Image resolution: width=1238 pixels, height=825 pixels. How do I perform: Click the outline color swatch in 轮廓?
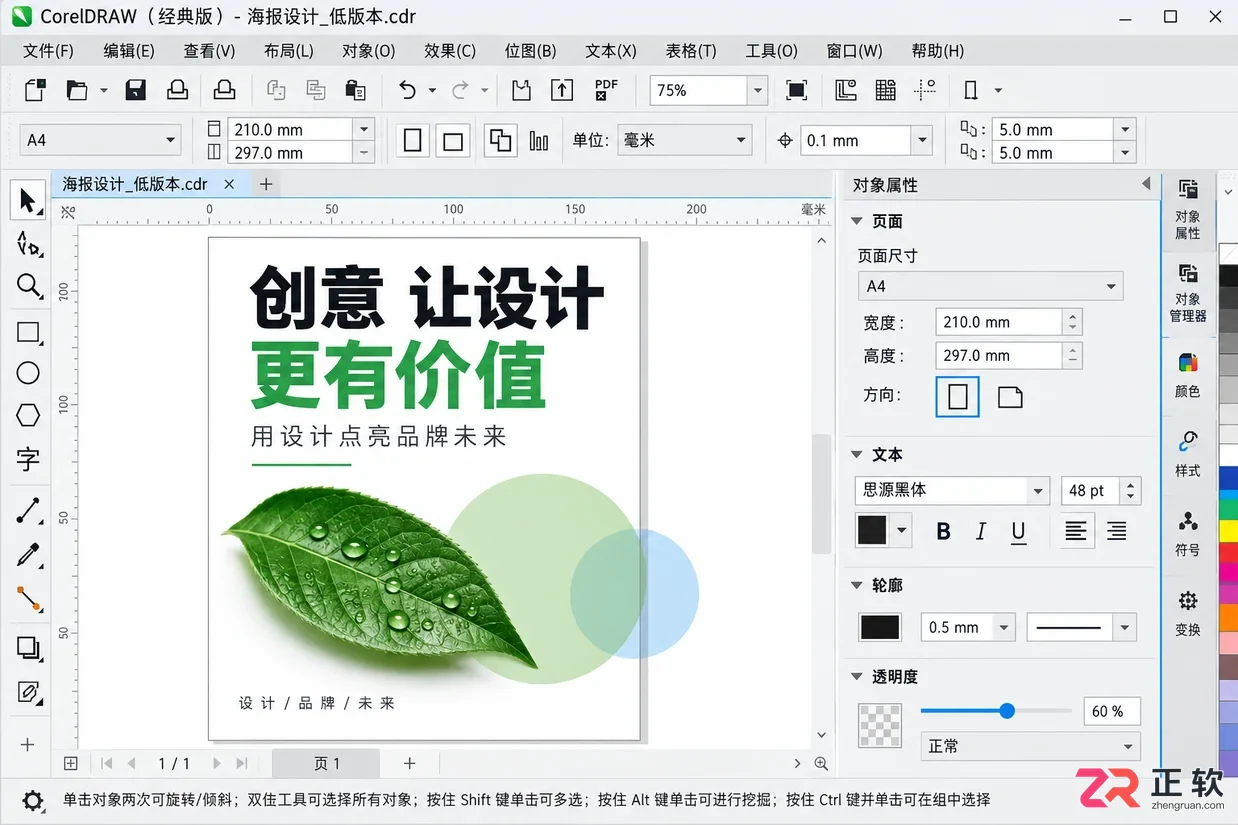[880, 627]
